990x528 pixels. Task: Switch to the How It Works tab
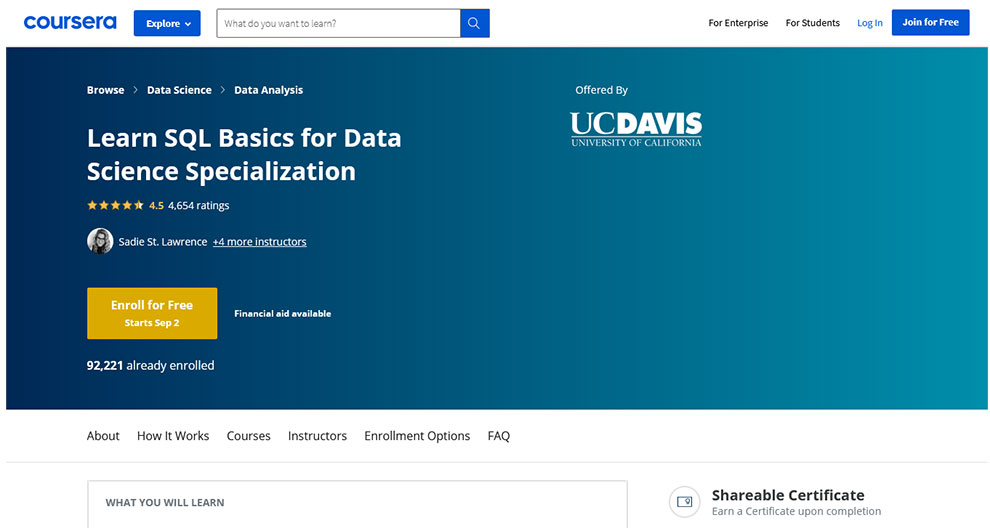pyautogui.click(x=173, y=436)
